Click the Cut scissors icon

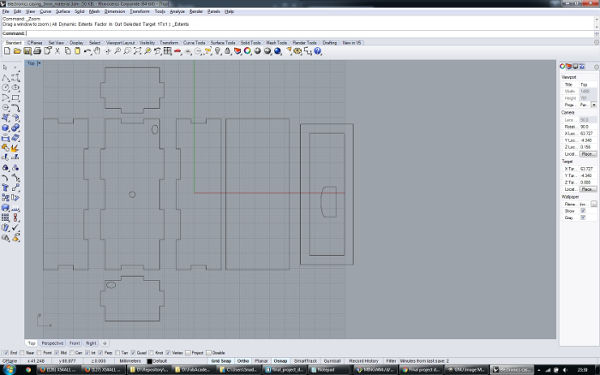point(57,51)
